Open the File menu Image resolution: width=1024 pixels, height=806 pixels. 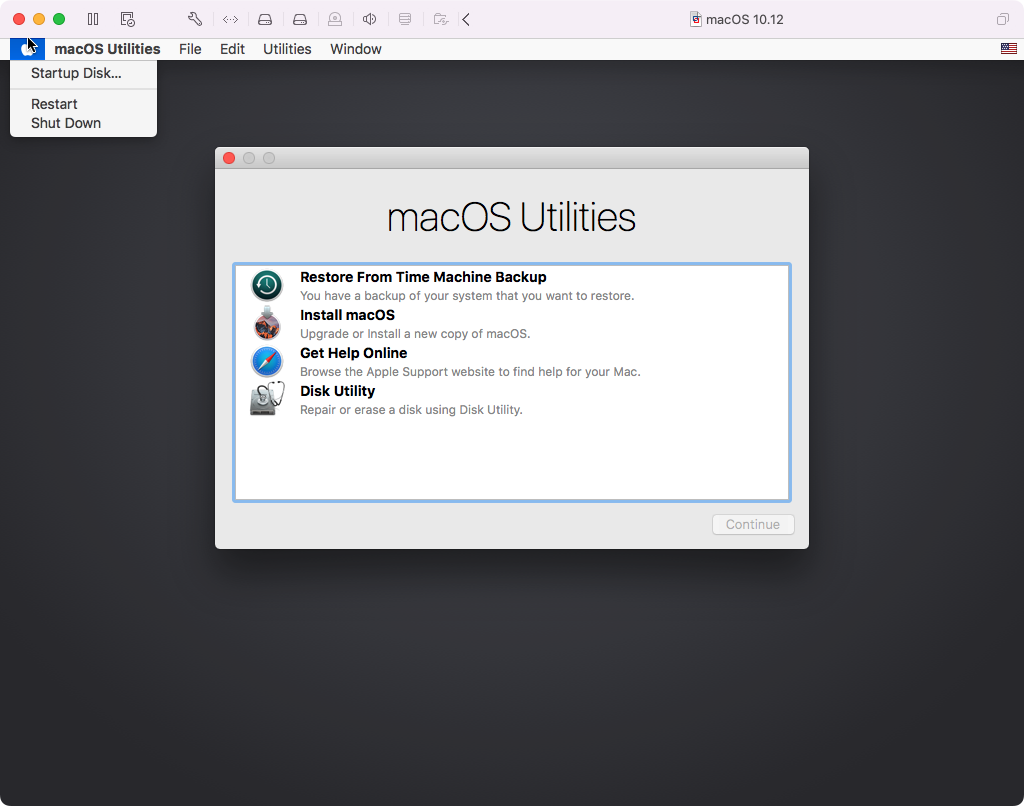point(190,49)
